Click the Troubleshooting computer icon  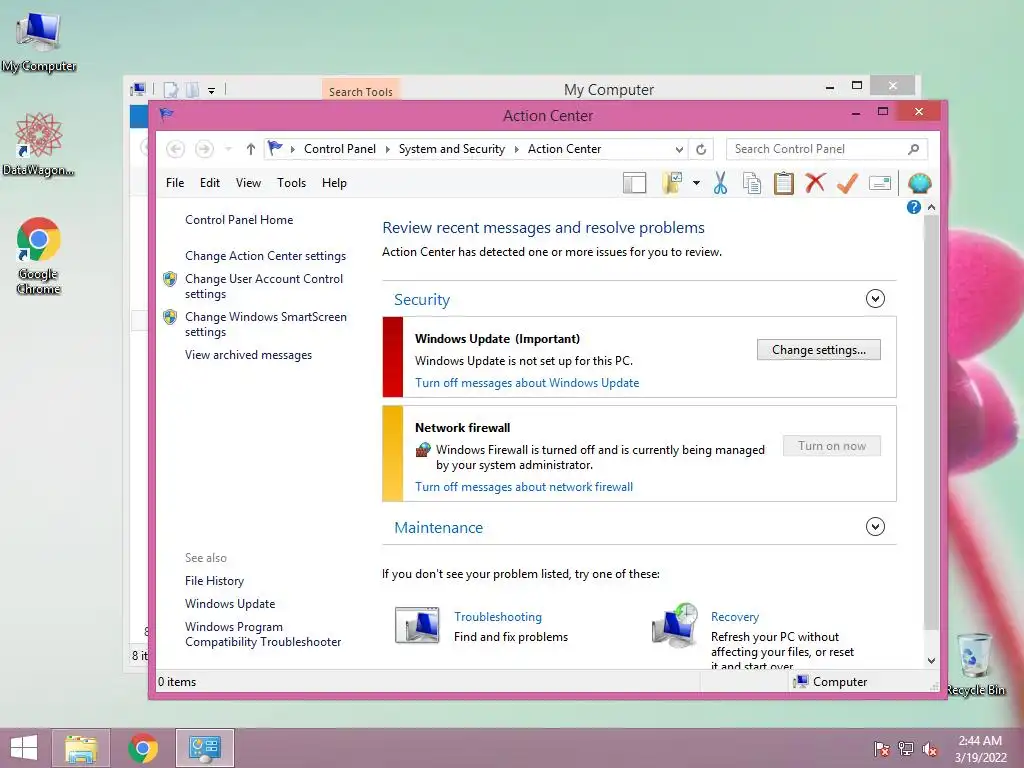(417, 625)
